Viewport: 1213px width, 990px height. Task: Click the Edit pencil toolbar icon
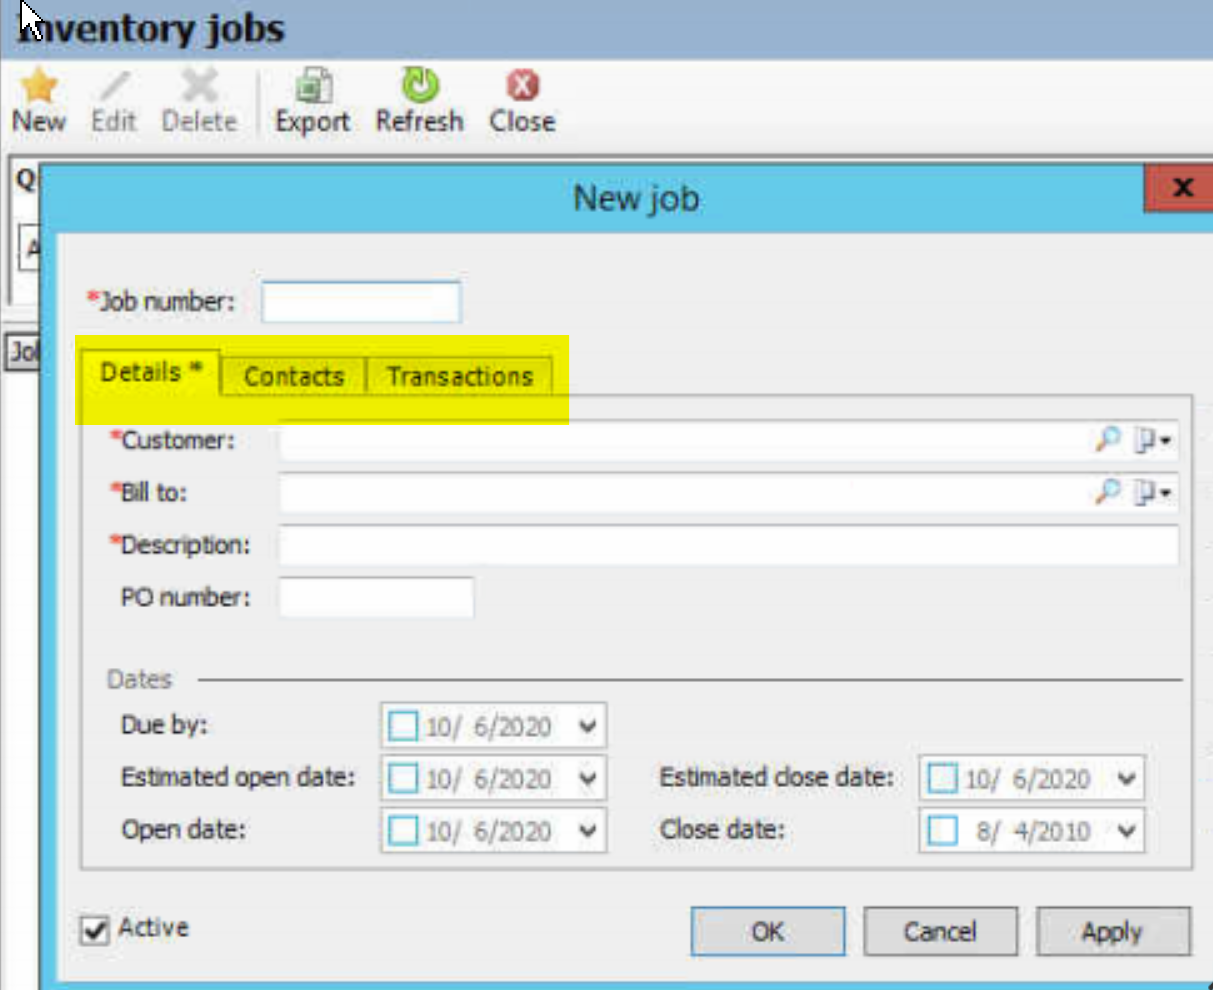(114, 85)
